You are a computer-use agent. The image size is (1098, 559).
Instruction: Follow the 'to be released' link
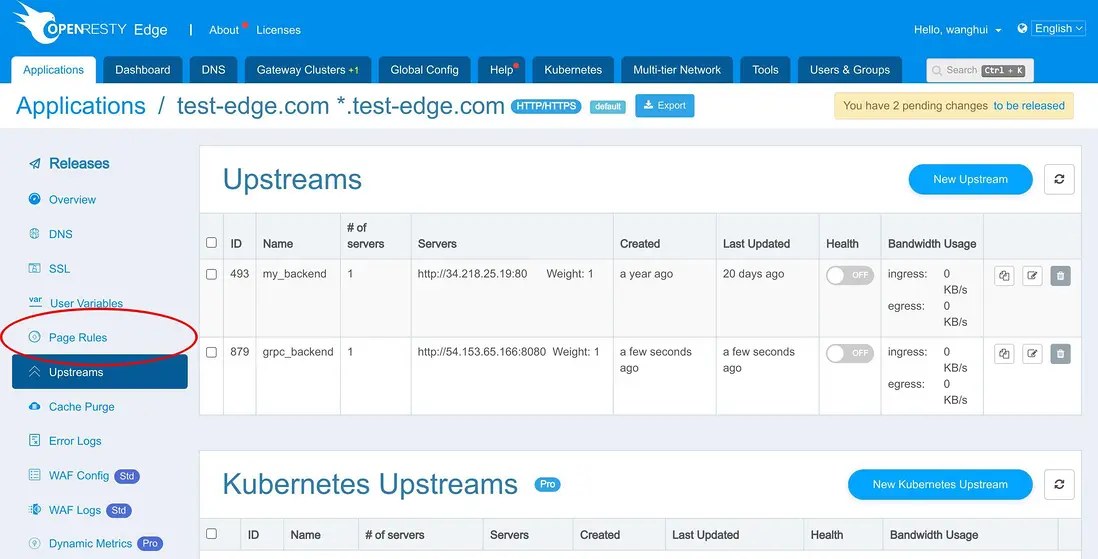coord(1028,106)
